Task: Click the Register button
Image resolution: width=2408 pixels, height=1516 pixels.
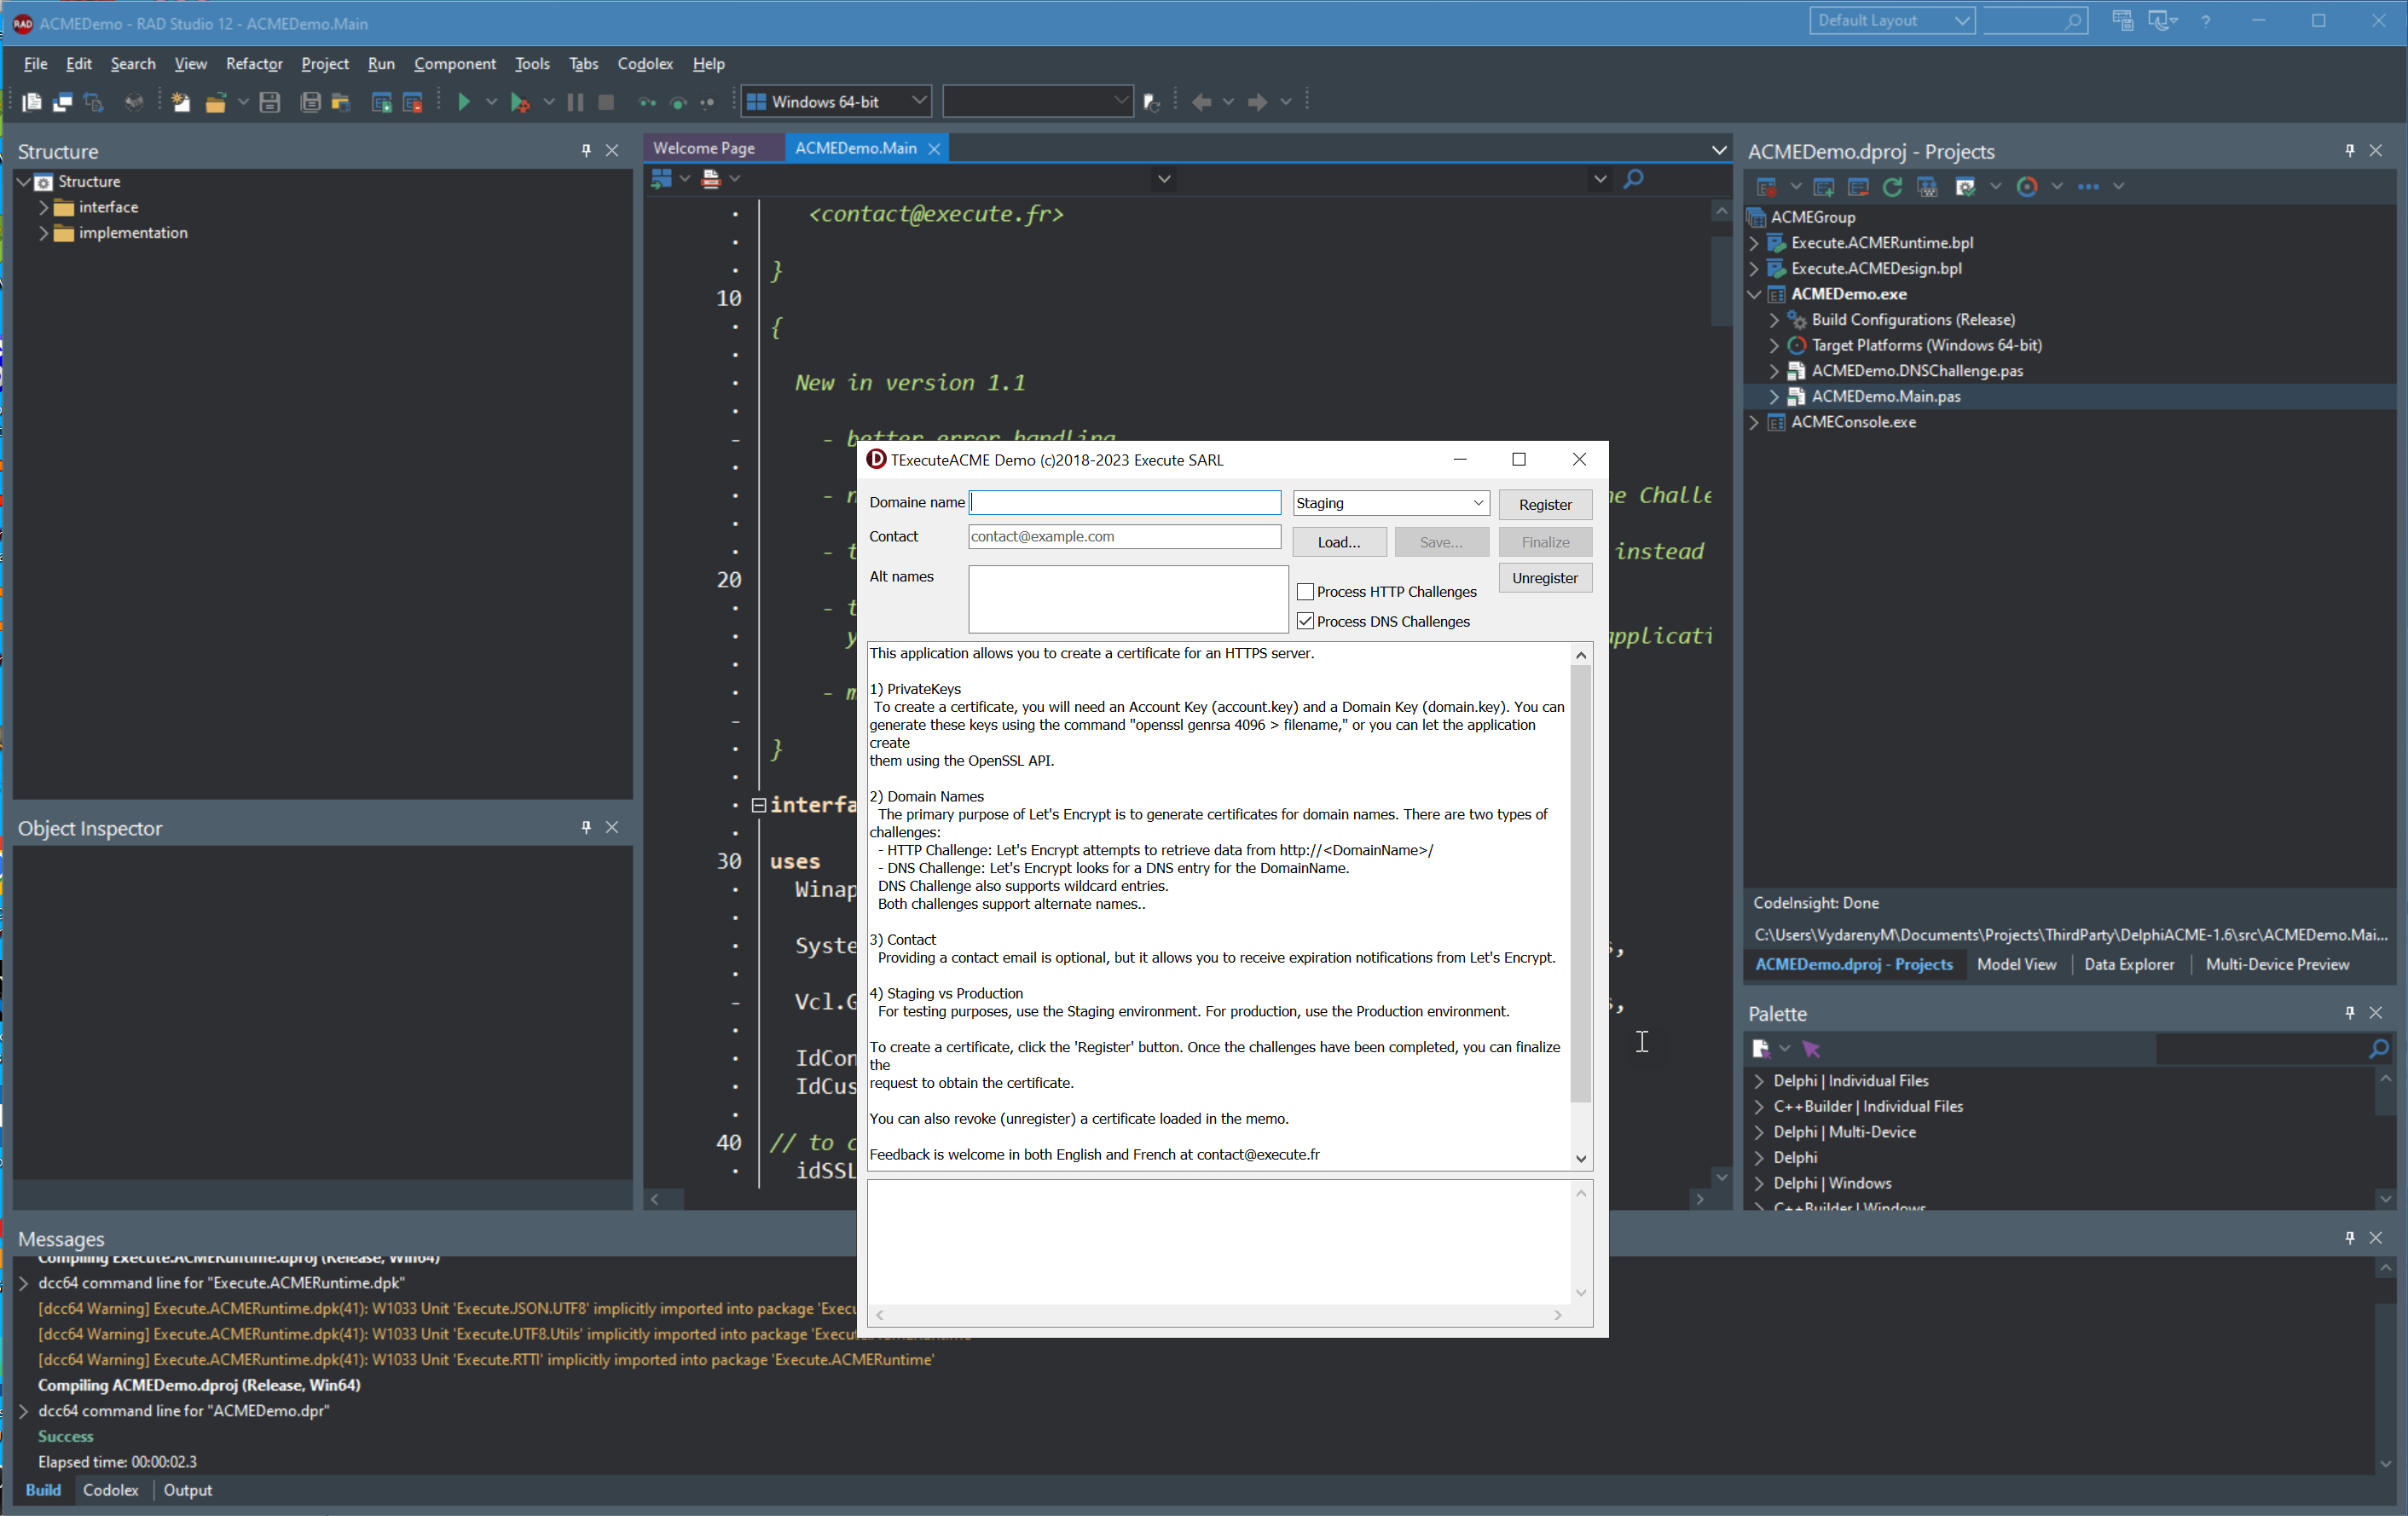Action: tap(1545, 504)
